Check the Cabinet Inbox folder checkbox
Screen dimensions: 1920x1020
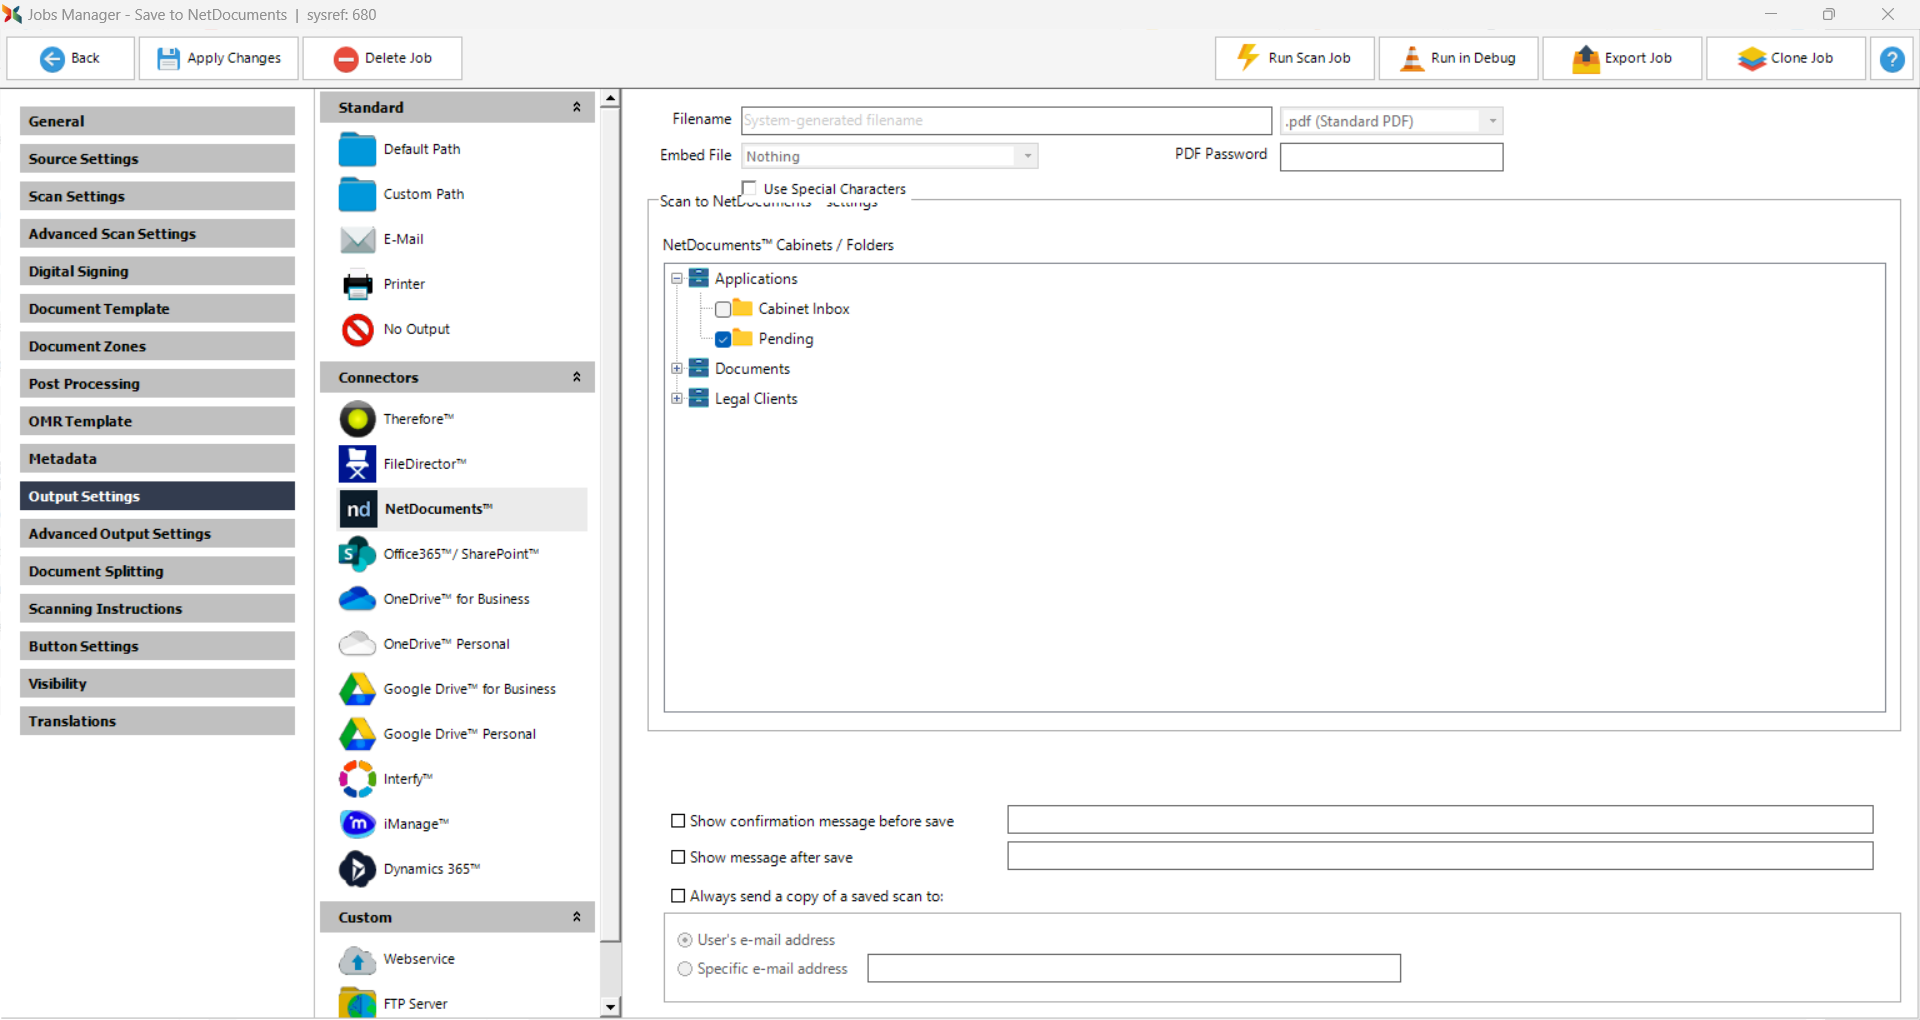pos(723,310)
